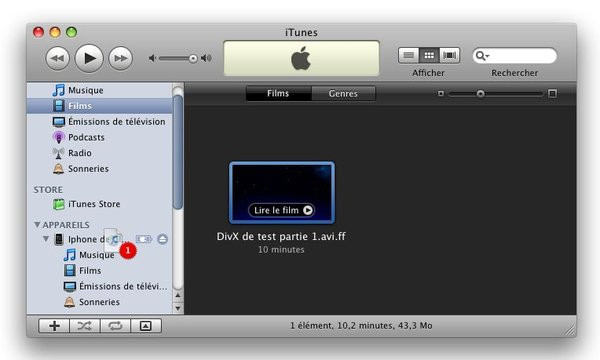Click the sidebar scroll up arrow
The image size is (600, 360).
coord(178,295)
